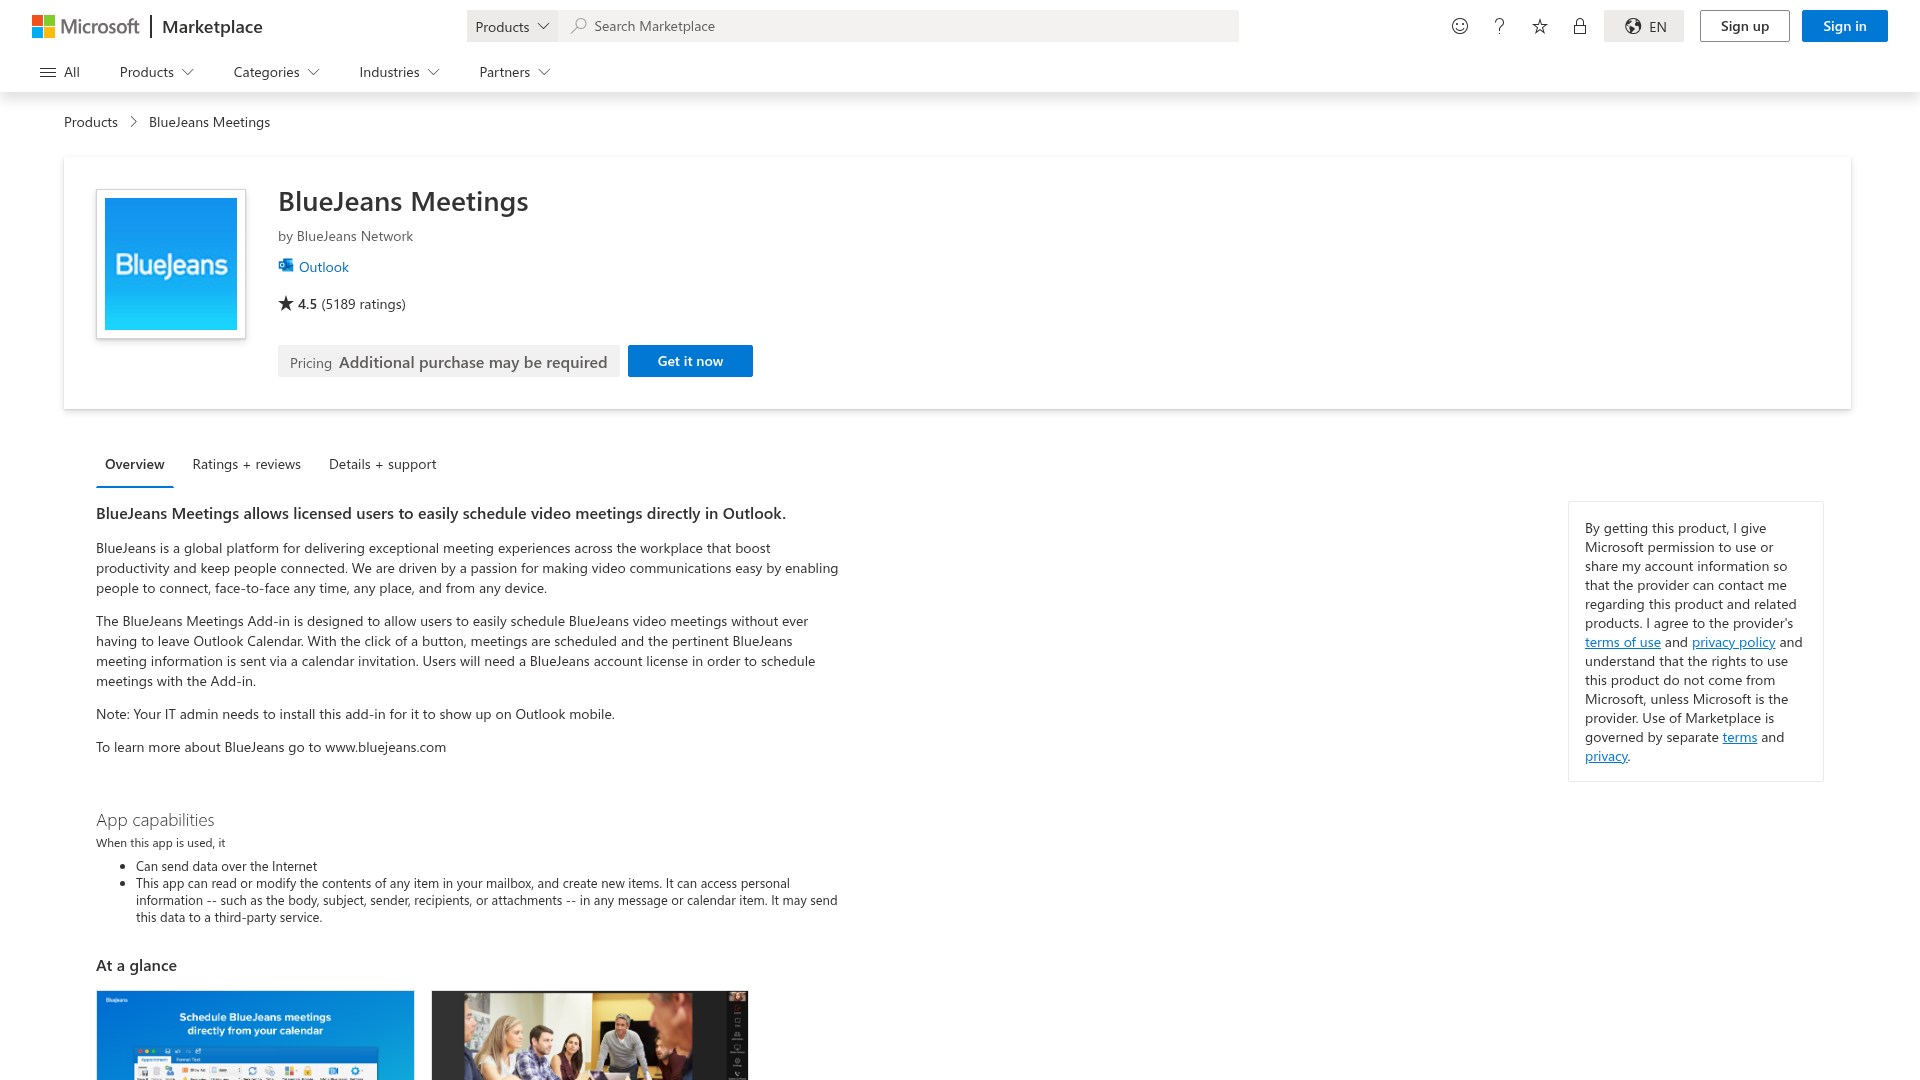Click the Get it now button
The image size is (1920, 1080).
coord(690,361)
